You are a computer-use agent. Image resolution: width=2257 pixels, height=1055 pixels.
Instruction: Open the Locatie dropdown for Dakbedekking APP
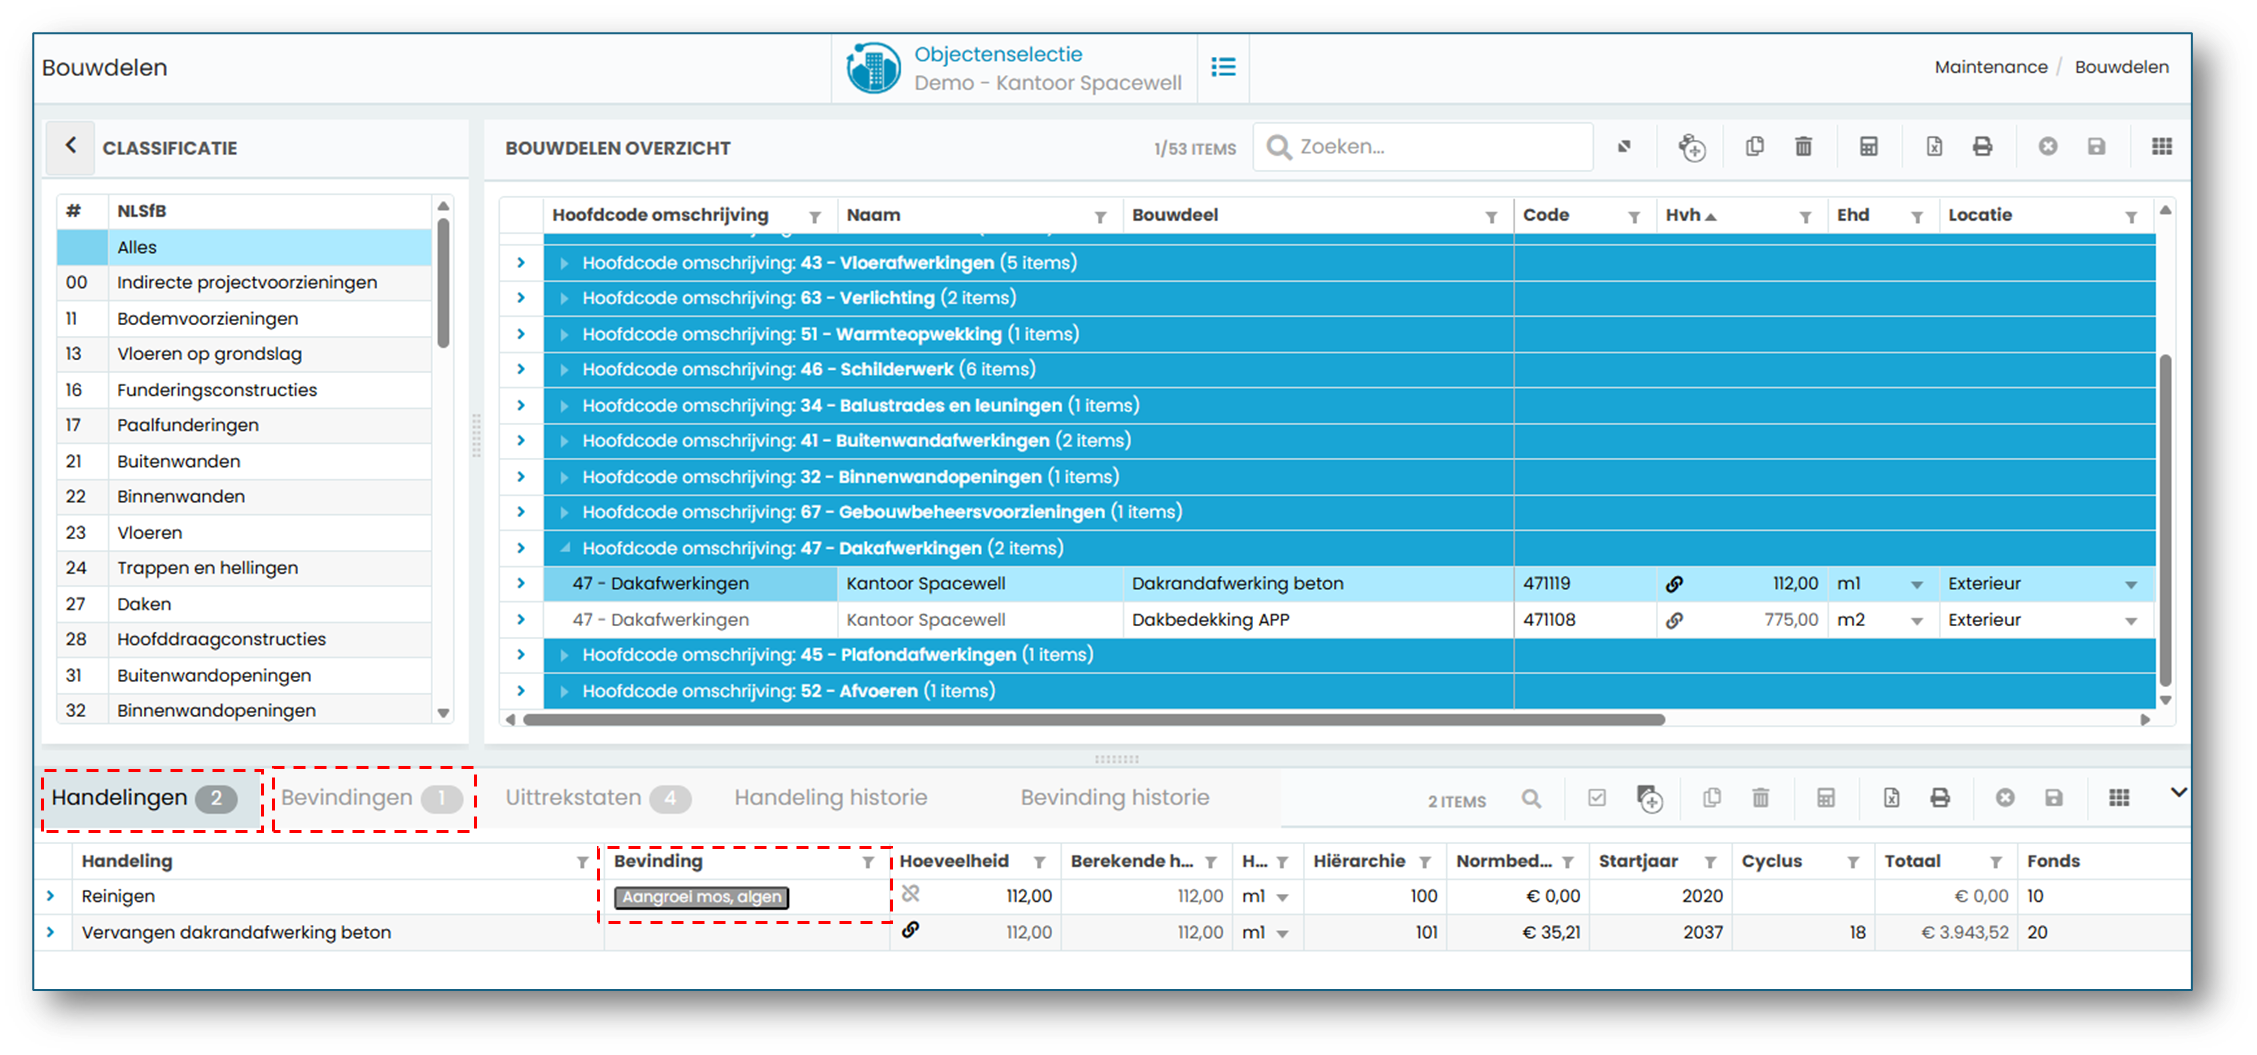point(2131,621)
